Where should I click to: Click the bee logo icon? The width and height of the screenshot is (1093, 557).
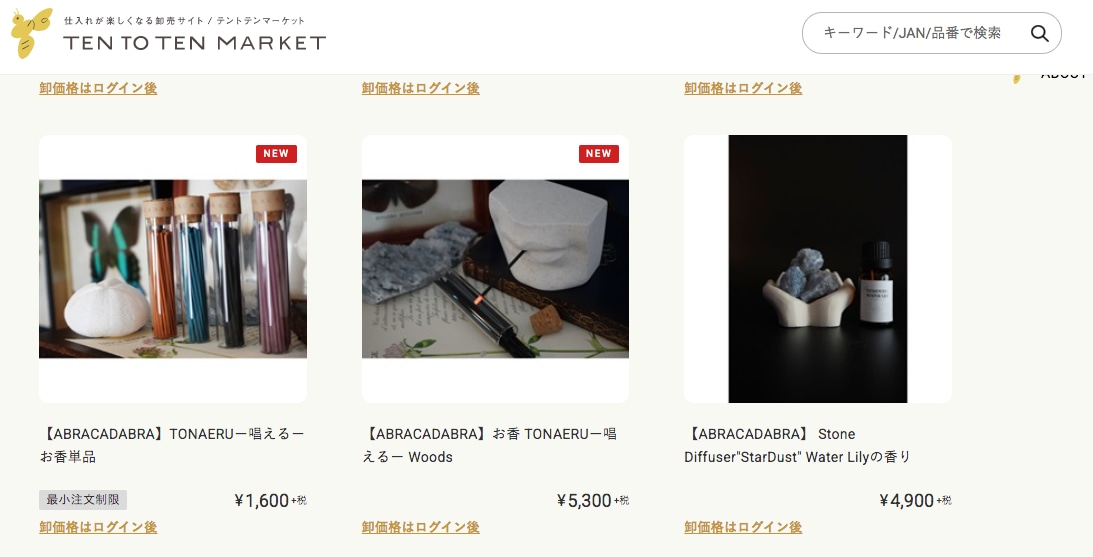point(32,33)
